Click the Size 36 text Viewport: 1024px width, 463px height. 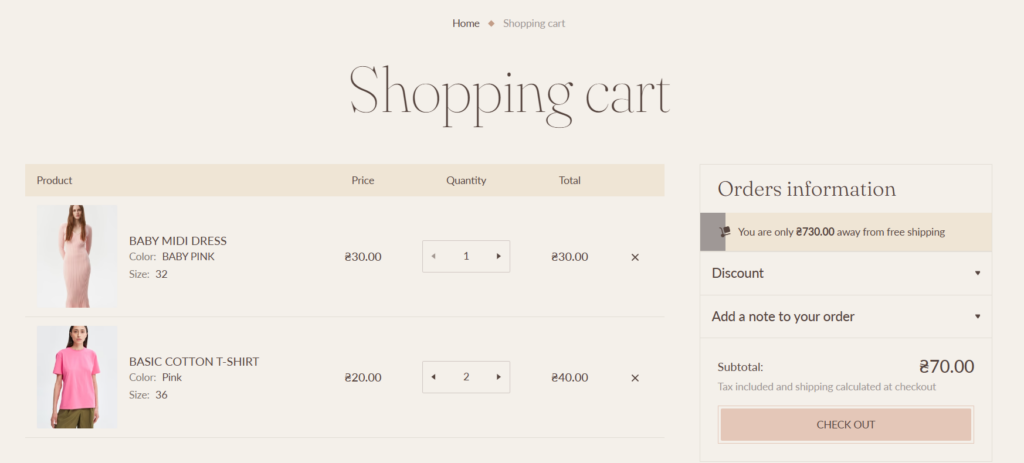(148, 395)
